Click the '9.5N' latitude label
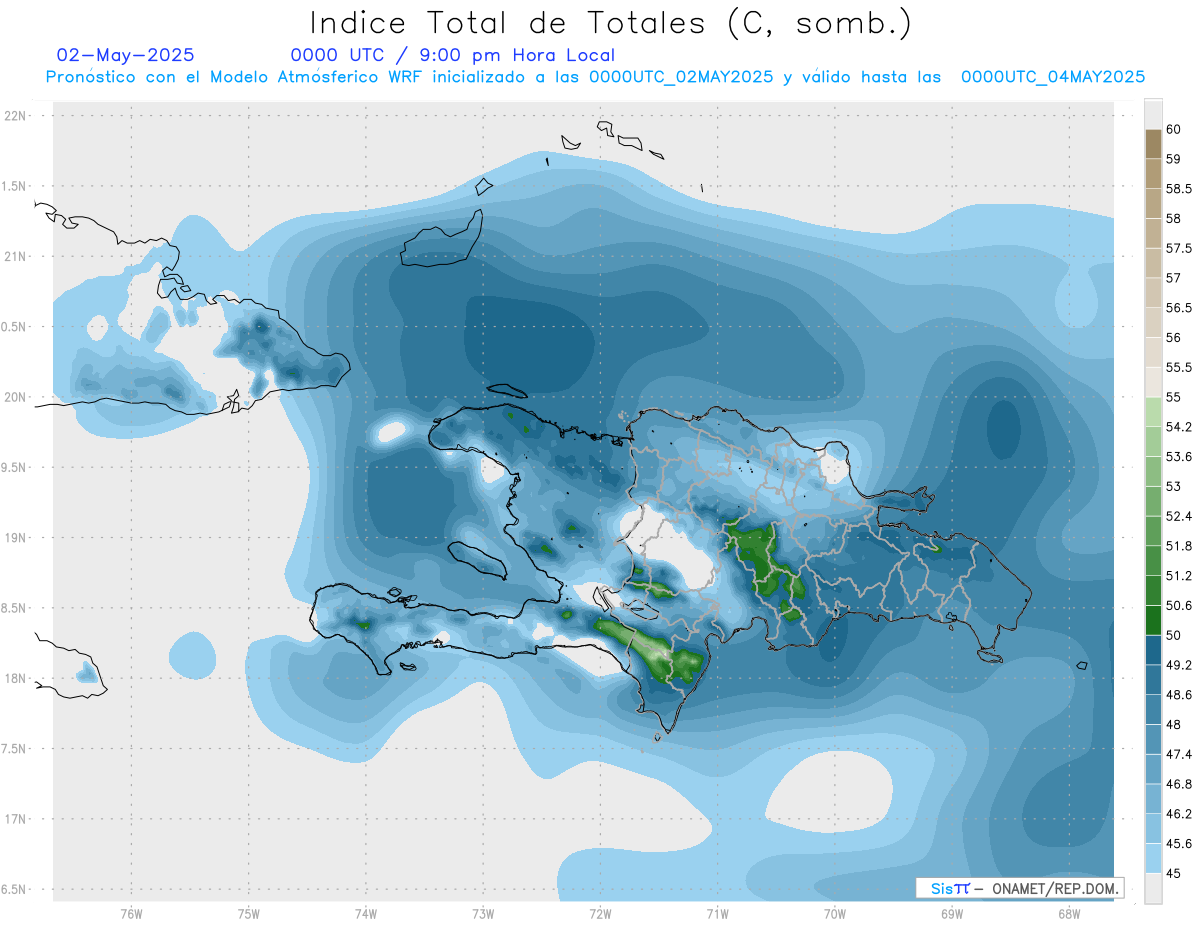 (15, 468)
